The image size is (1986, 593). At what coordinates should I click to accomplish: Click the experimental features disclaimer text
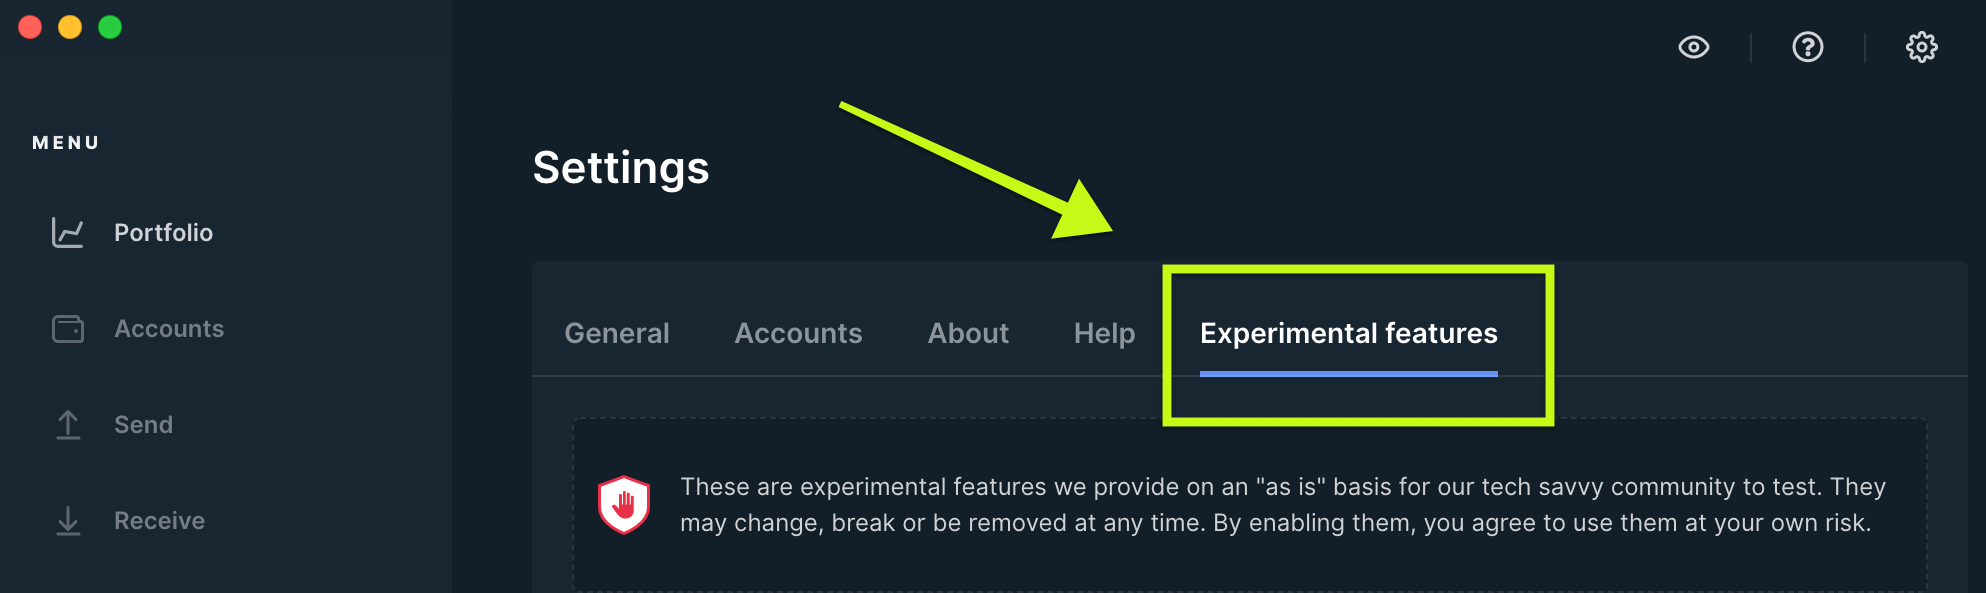tap(1283, 505)
